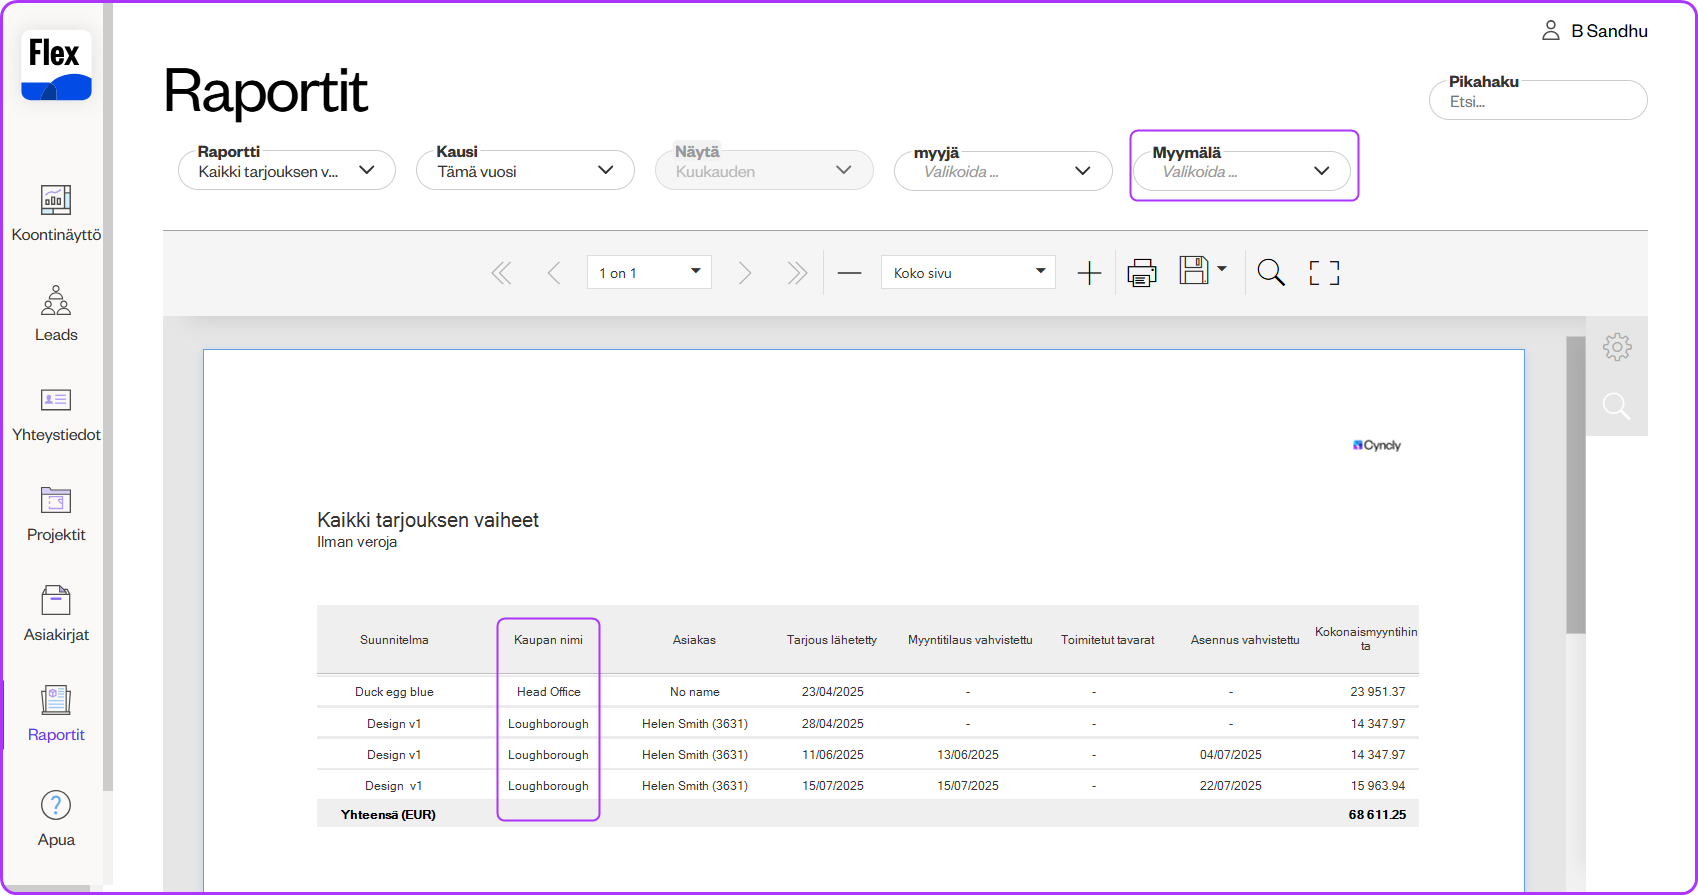Expand the Raportti dropdown
The image size is (1698, 895).
pos(287,171)
